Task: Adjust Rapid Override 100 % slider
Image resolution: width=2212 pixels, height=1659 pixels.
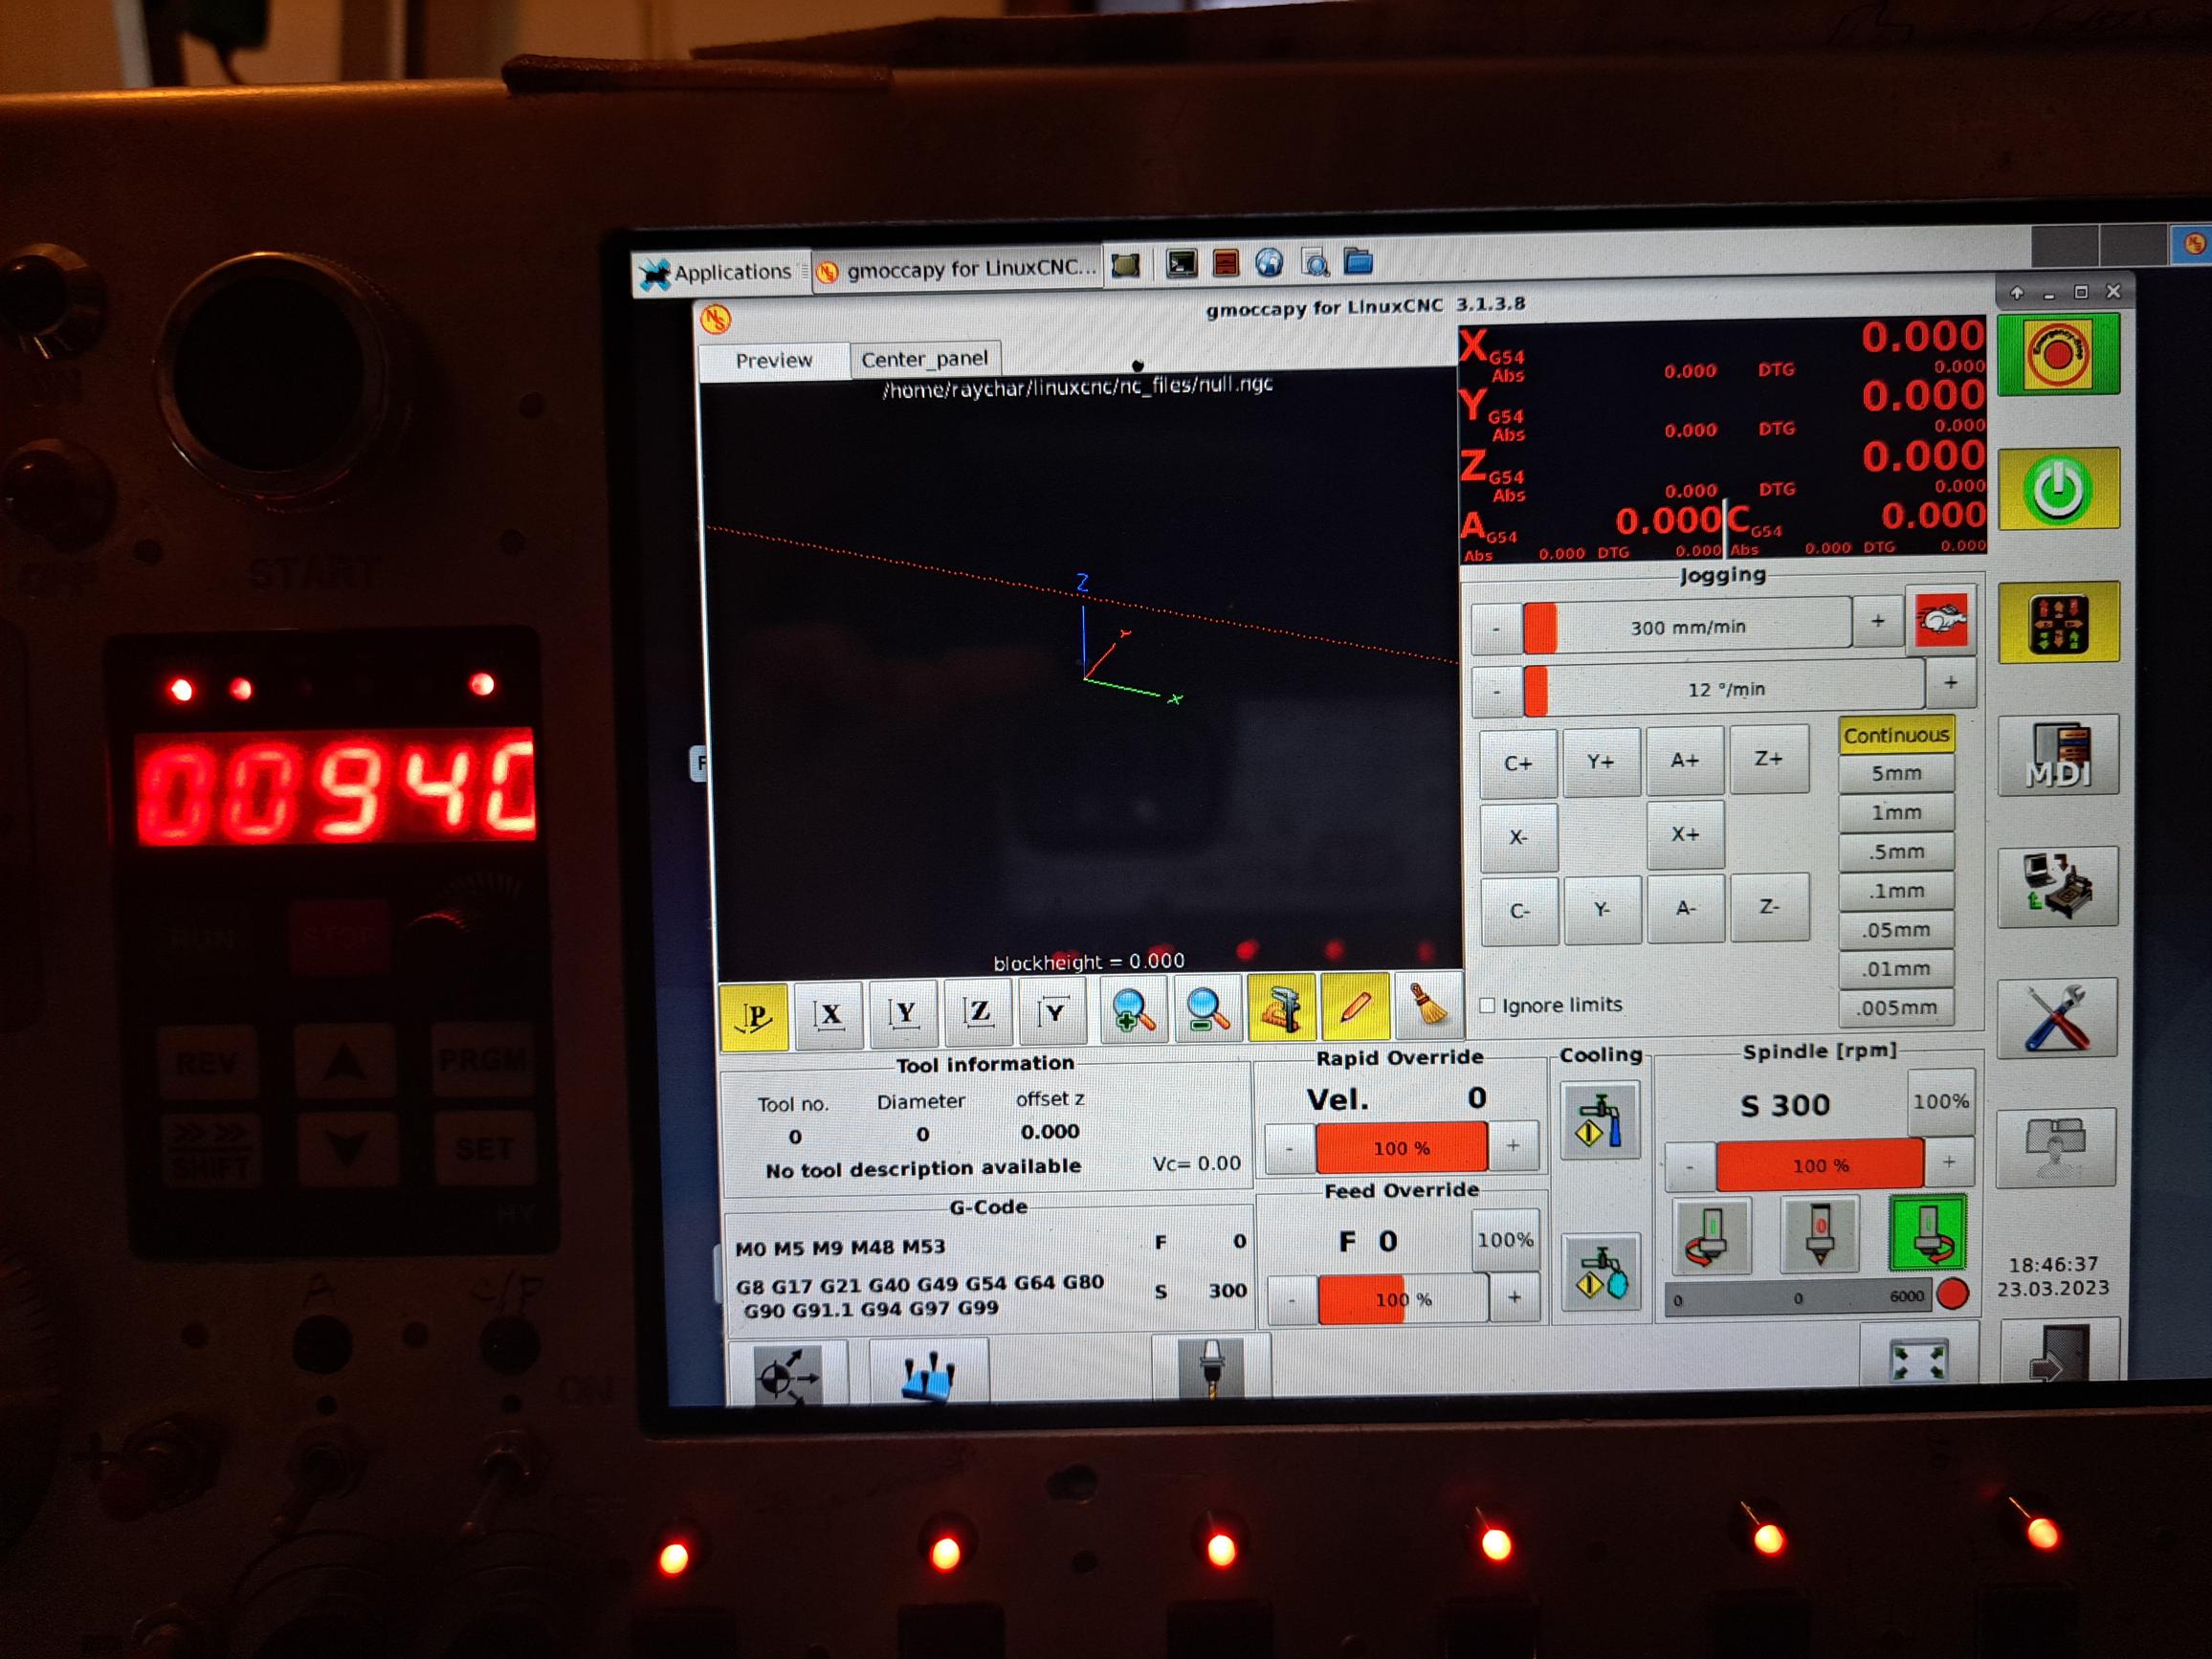Action: click(1401, 1148)
